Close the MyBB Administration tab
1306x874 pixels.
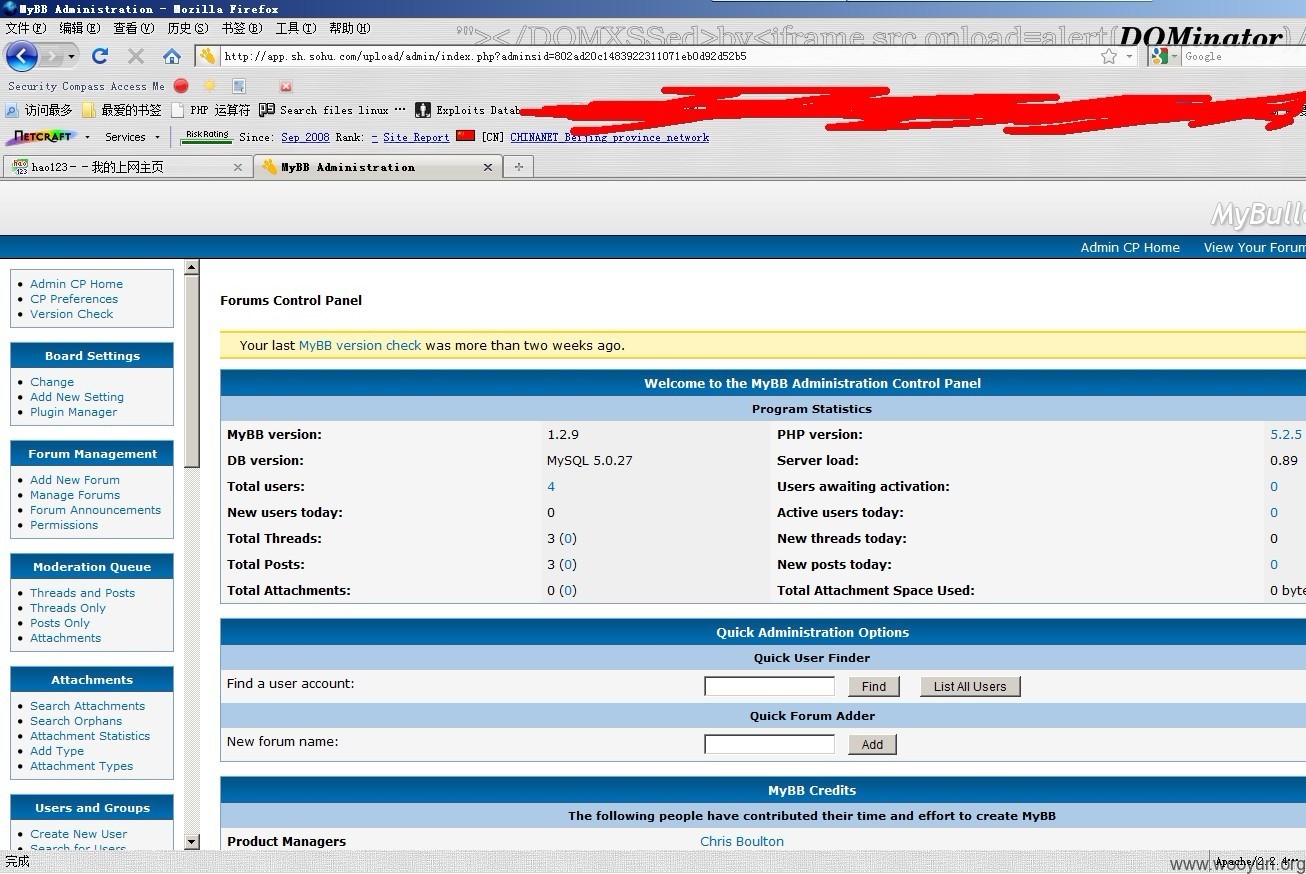pyautogui.click(x=488, y=167)
